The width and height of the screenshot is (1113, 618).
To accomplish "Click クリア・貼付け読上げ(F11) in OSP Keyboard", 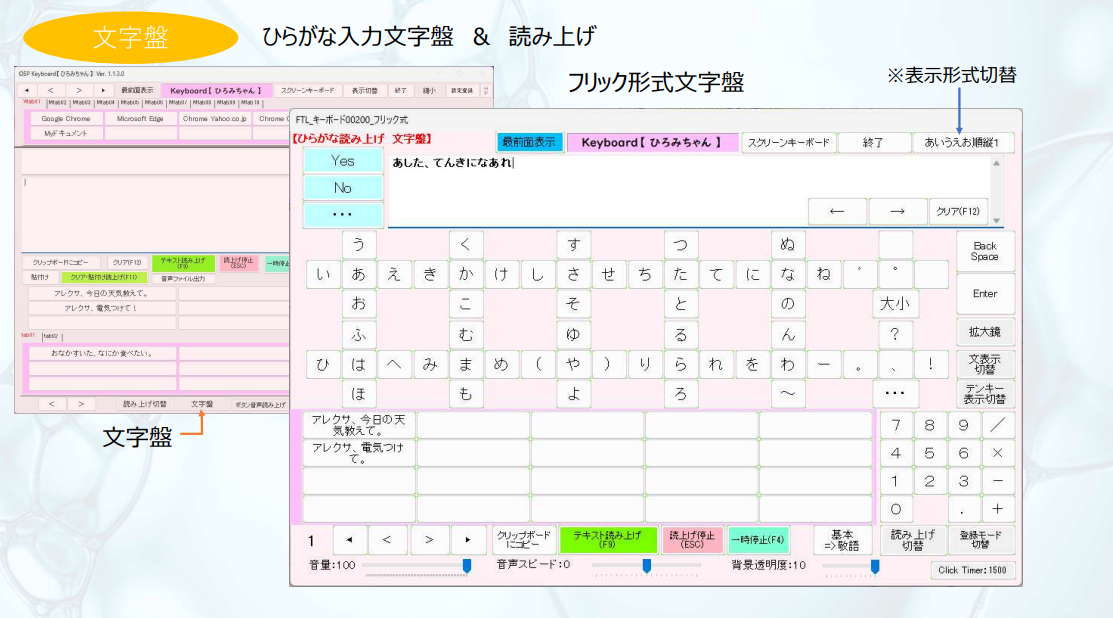I will coord(104,277).
